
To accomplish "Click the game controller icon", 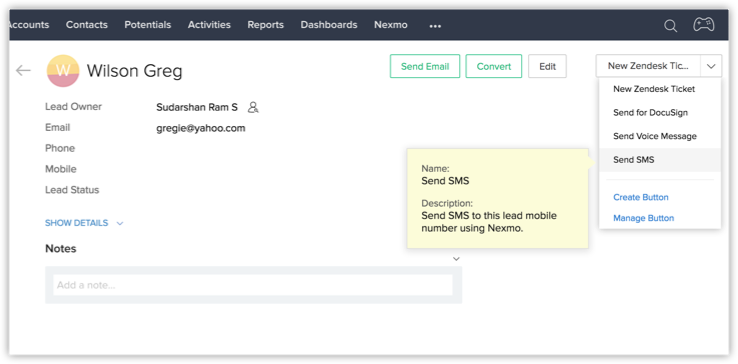I will point(704,24).
